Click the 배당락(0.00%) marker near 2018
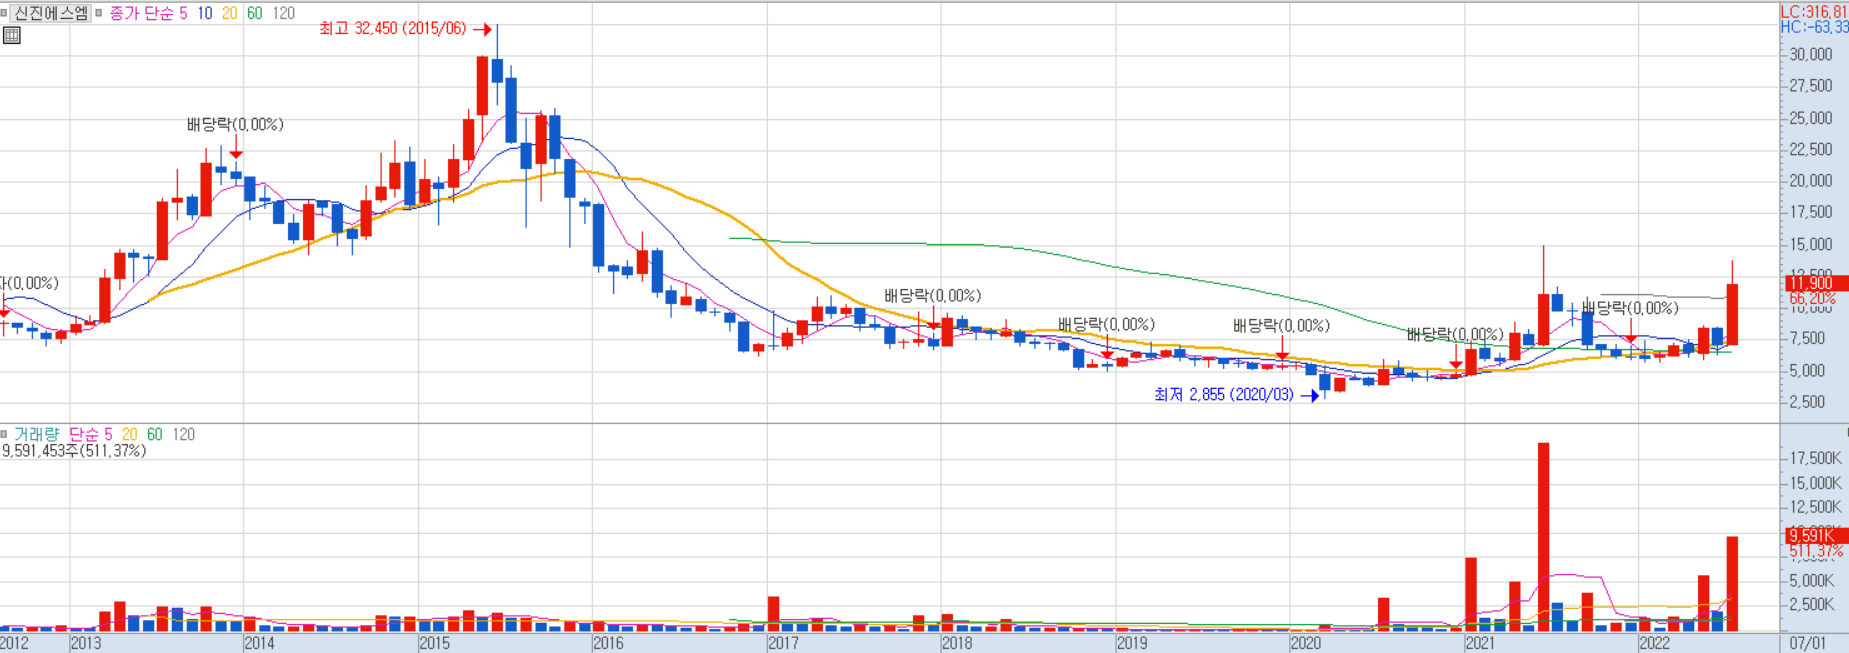Viewport: 1849px width, 653px height. pos(932,296)
